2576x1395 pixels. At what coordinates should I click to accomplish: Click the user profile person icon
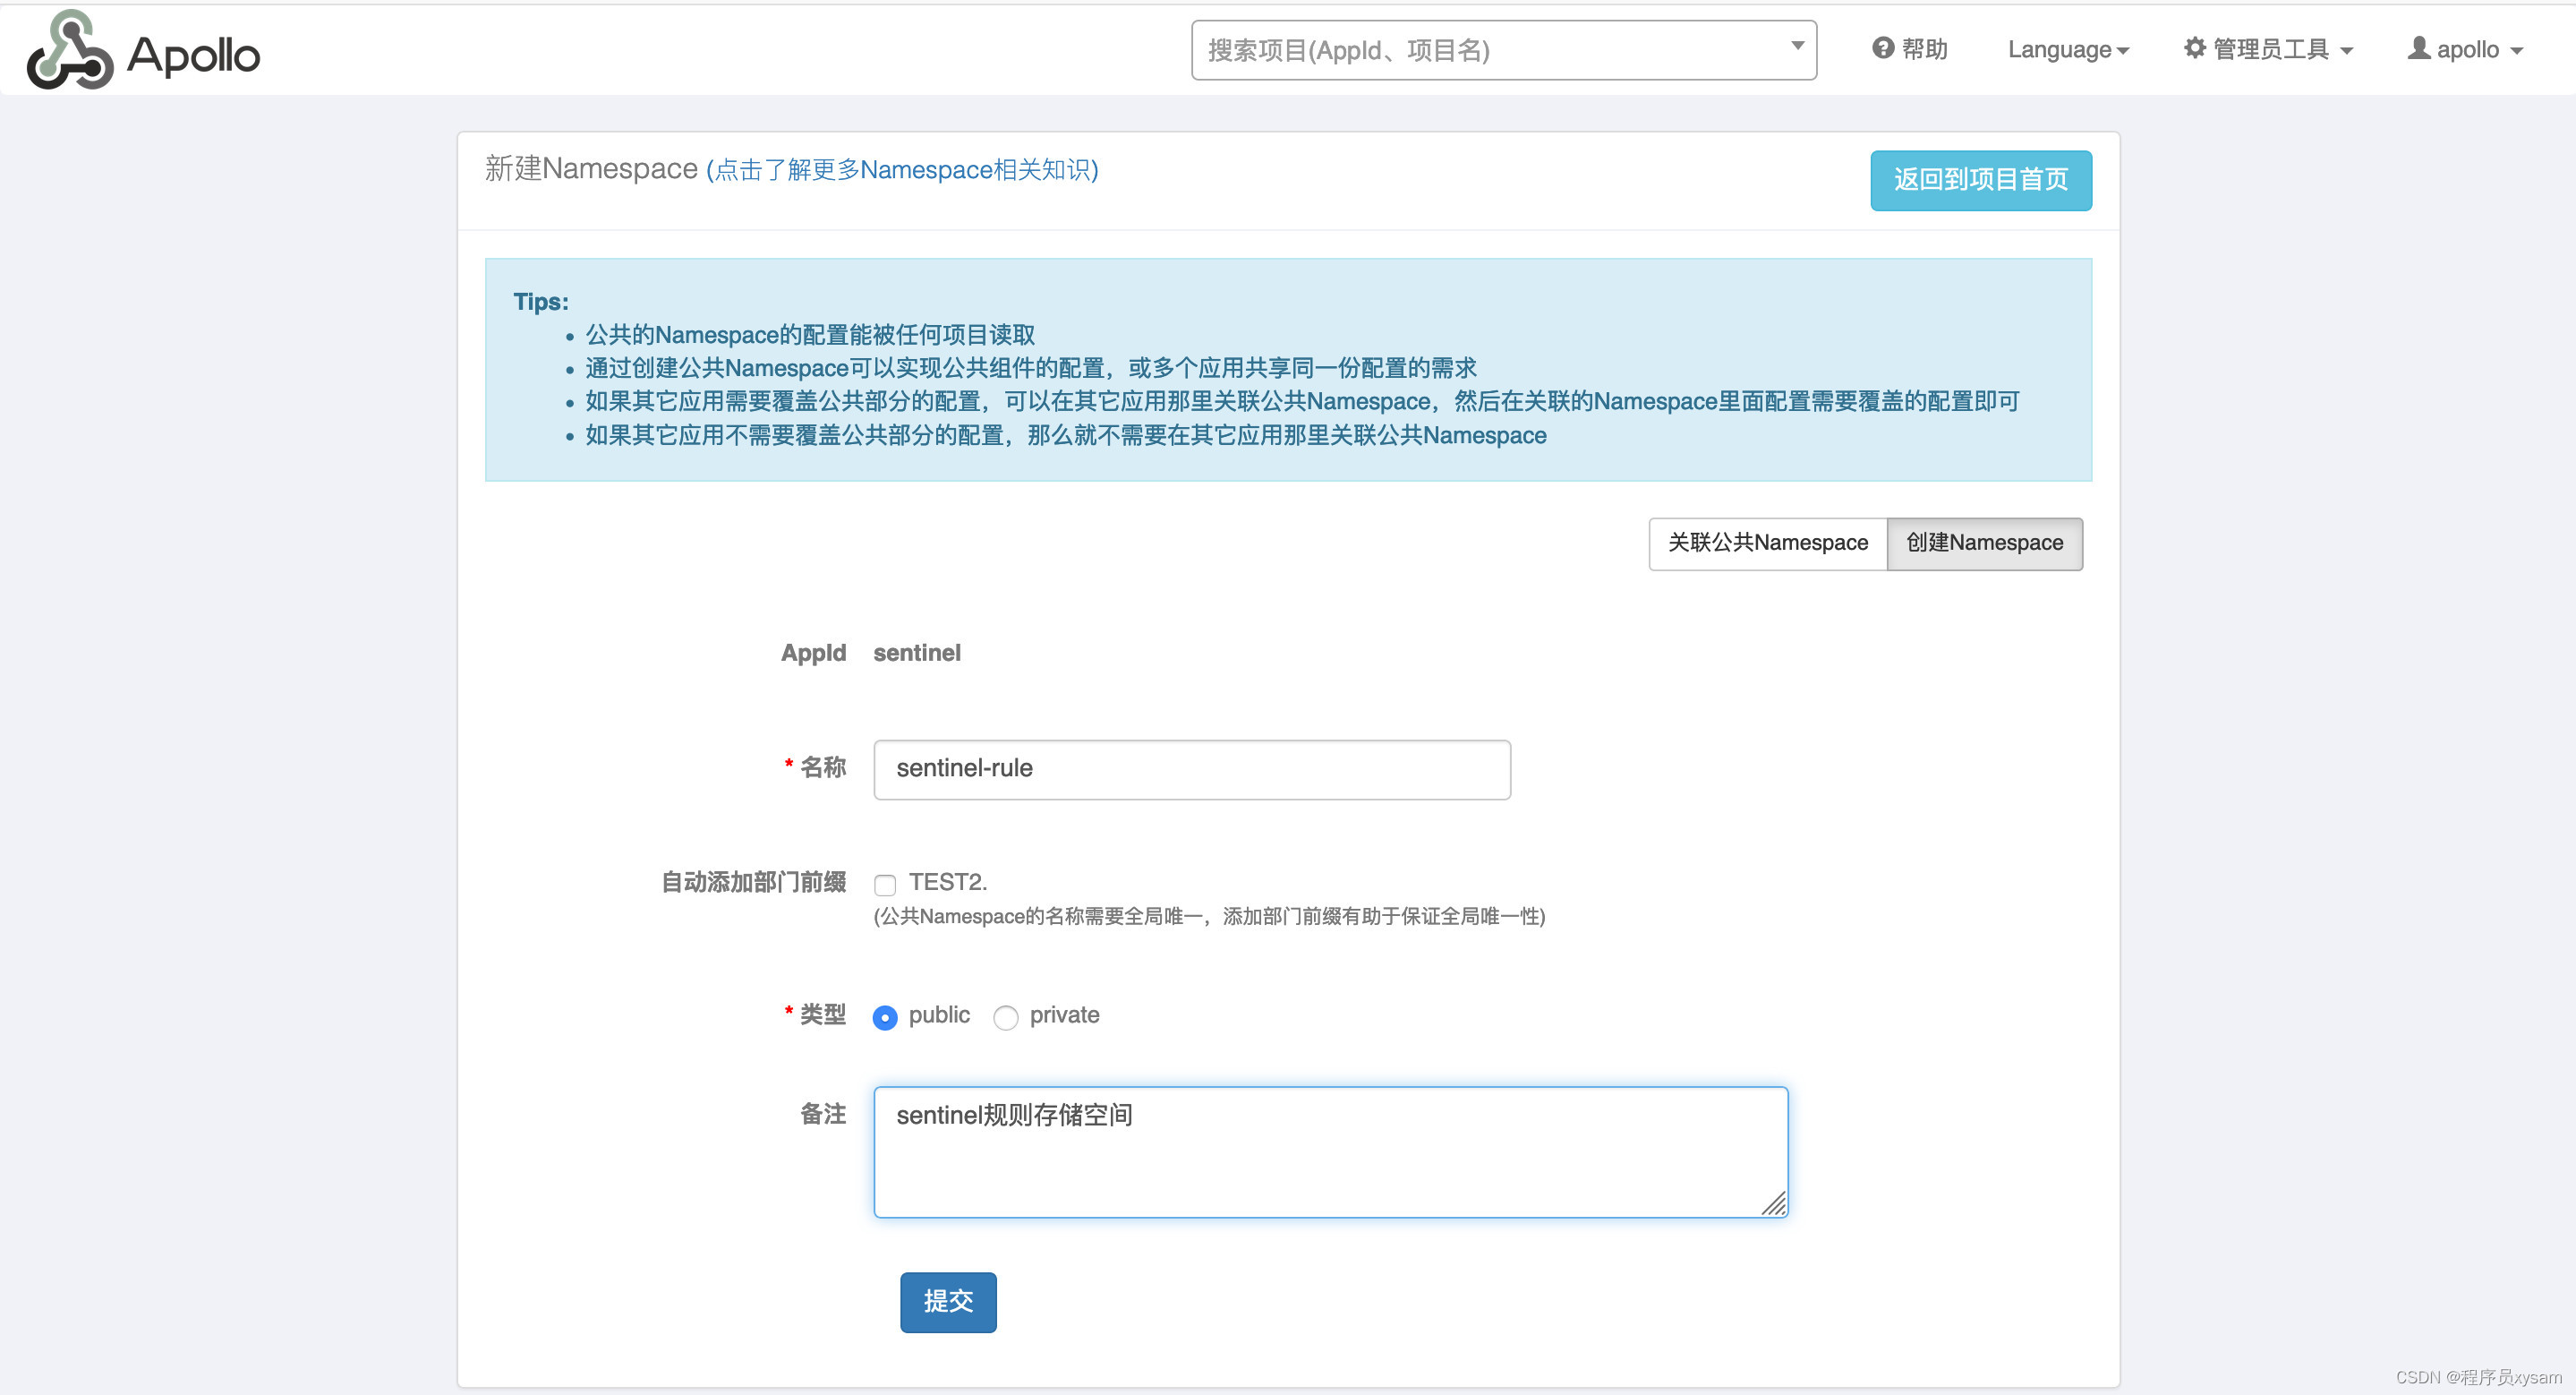[x=2419, y=48]
